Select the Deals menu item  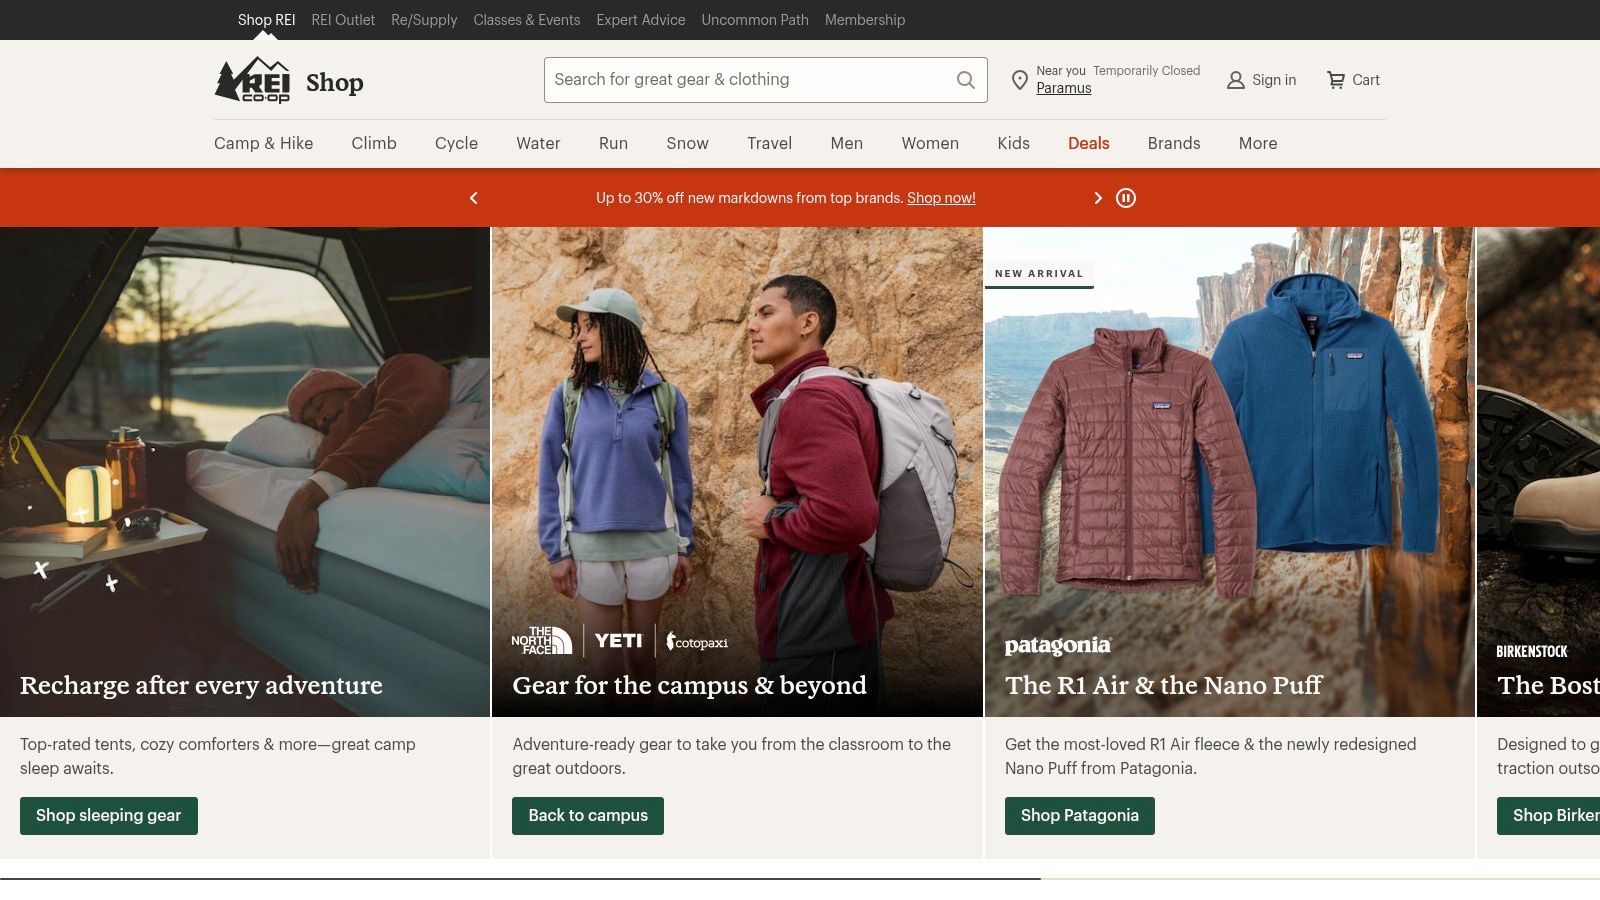[x=1089, y=143]
